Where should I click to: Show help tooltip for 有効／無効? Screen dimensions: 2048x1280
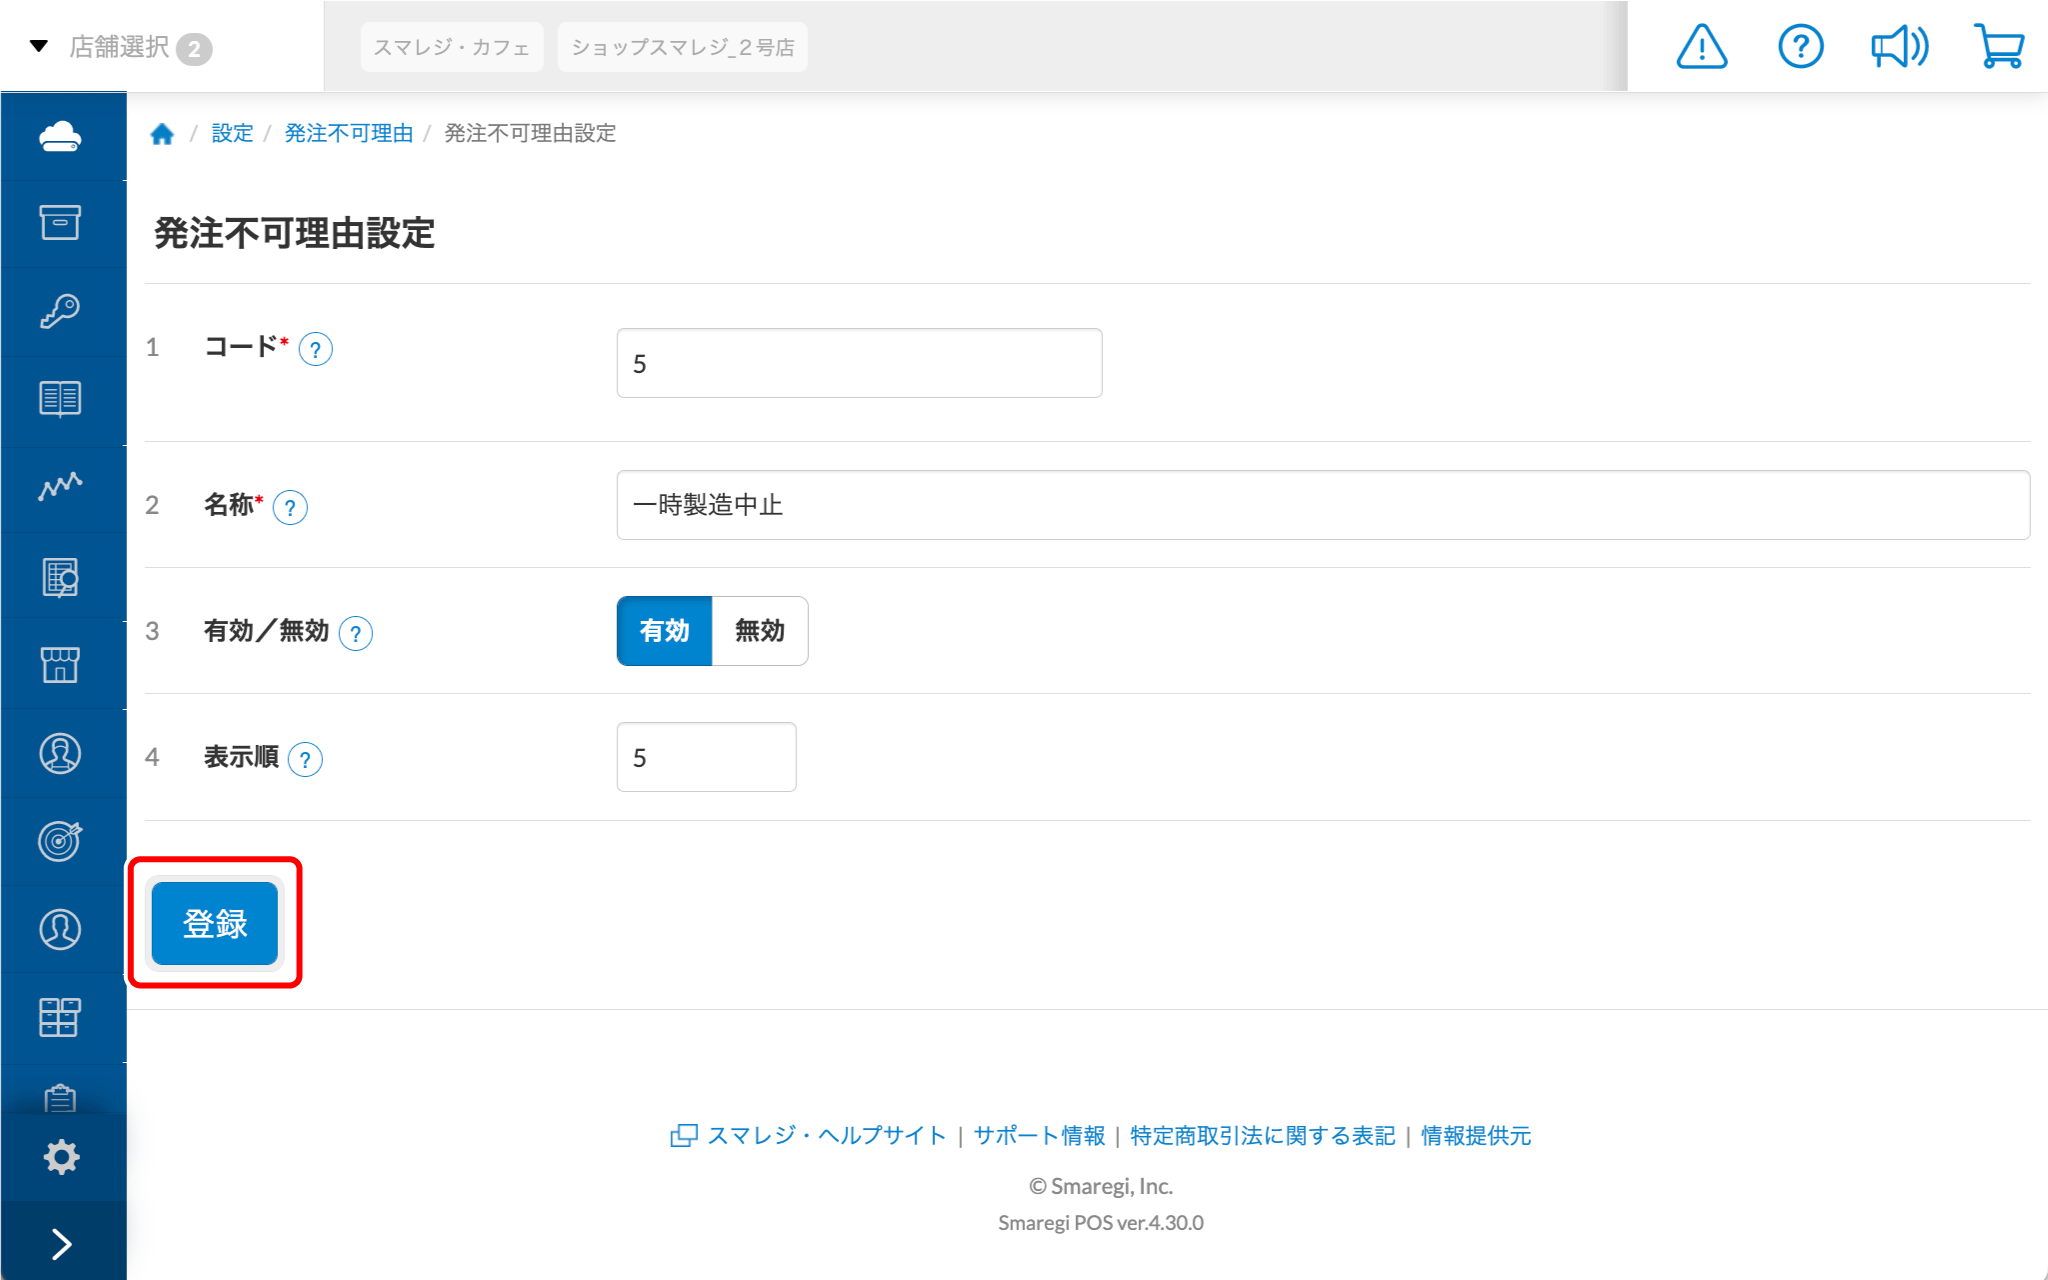pyautogui.click(x=356, y=634)
